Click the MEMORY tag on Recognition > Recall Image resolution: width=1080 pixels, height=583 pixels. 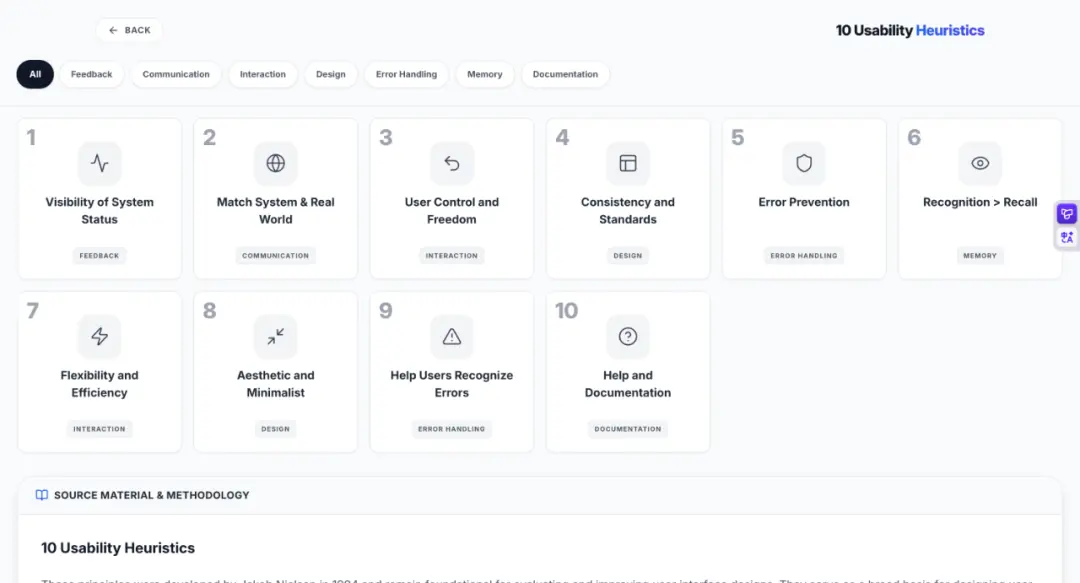[x=980, y=256]
